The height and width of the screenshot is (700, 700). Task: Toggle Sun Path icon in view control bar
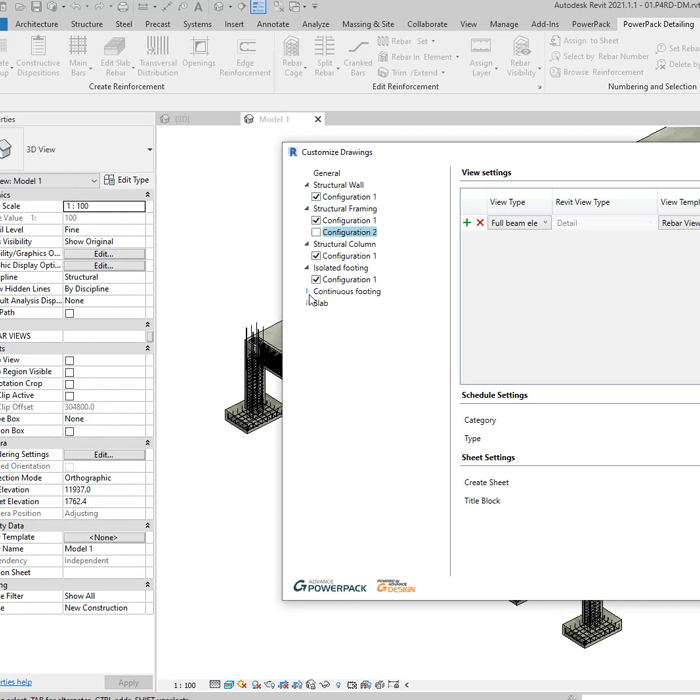(242, 684)
